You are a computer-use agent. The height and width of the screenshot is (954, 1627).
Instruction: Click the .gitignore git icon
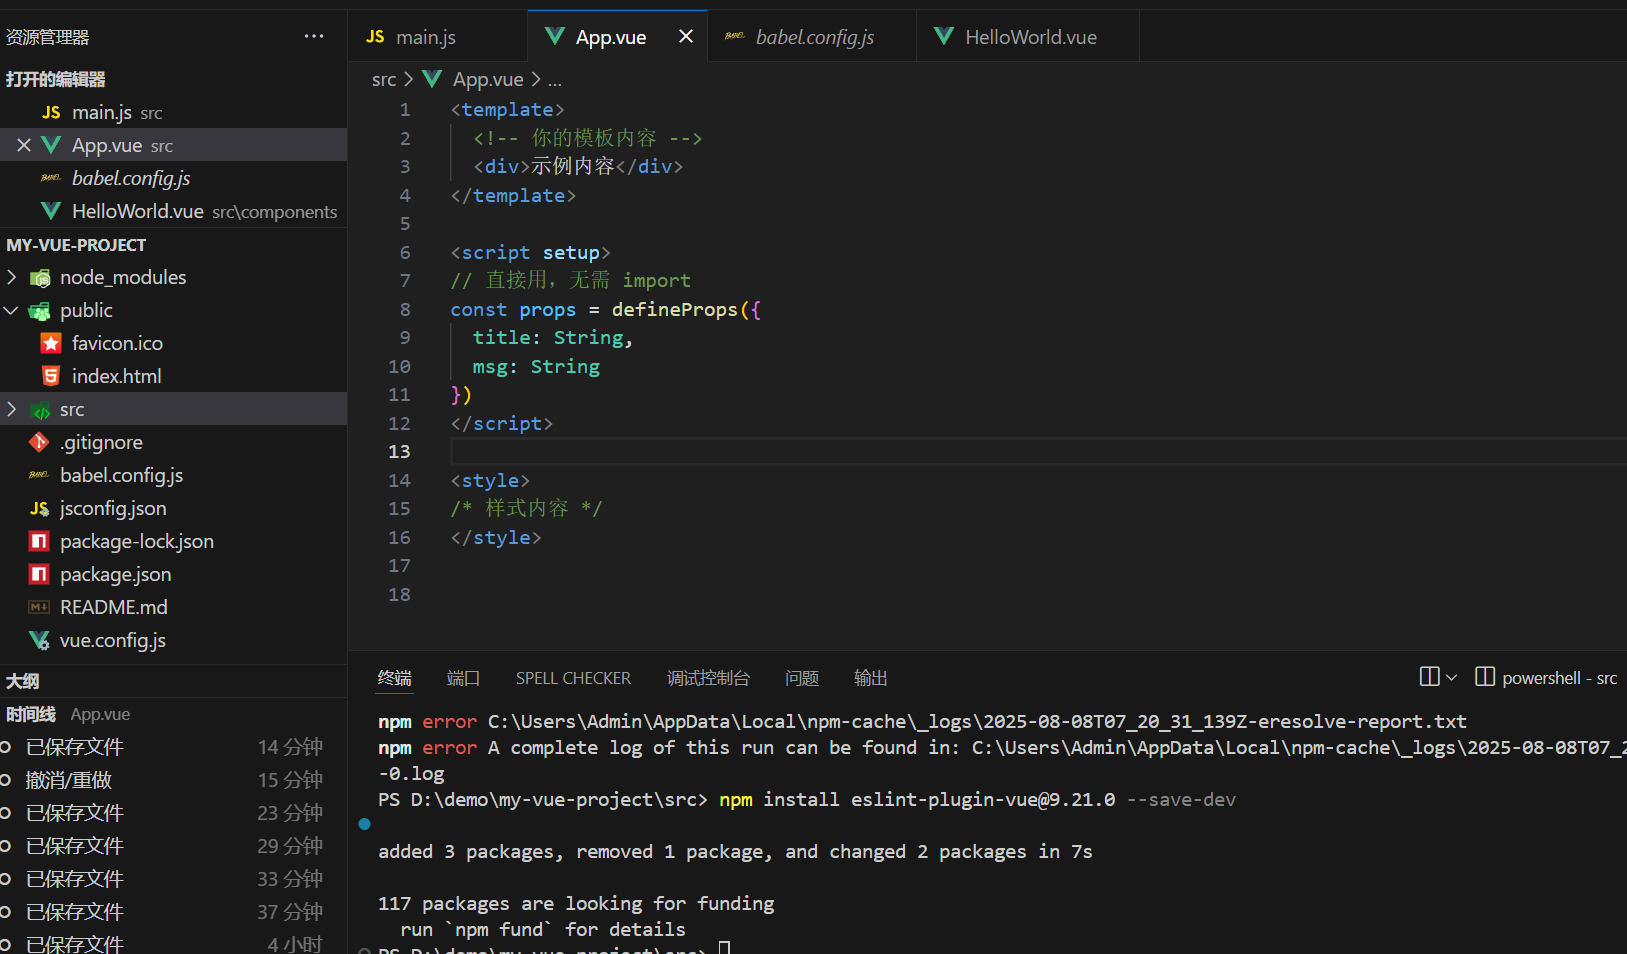[x=39, y=442]
